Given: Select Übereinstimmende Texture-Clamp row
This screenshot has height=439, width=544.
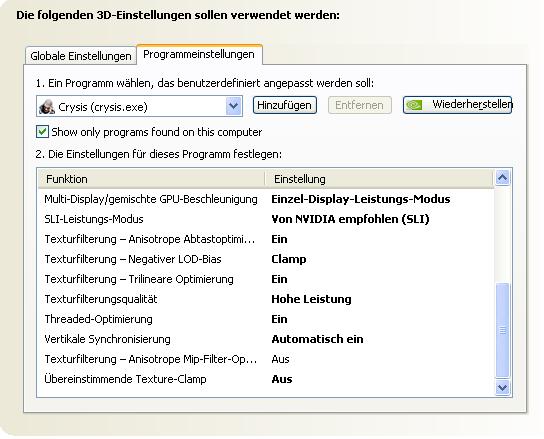Looking at the screenshot, I should point(266,379).
